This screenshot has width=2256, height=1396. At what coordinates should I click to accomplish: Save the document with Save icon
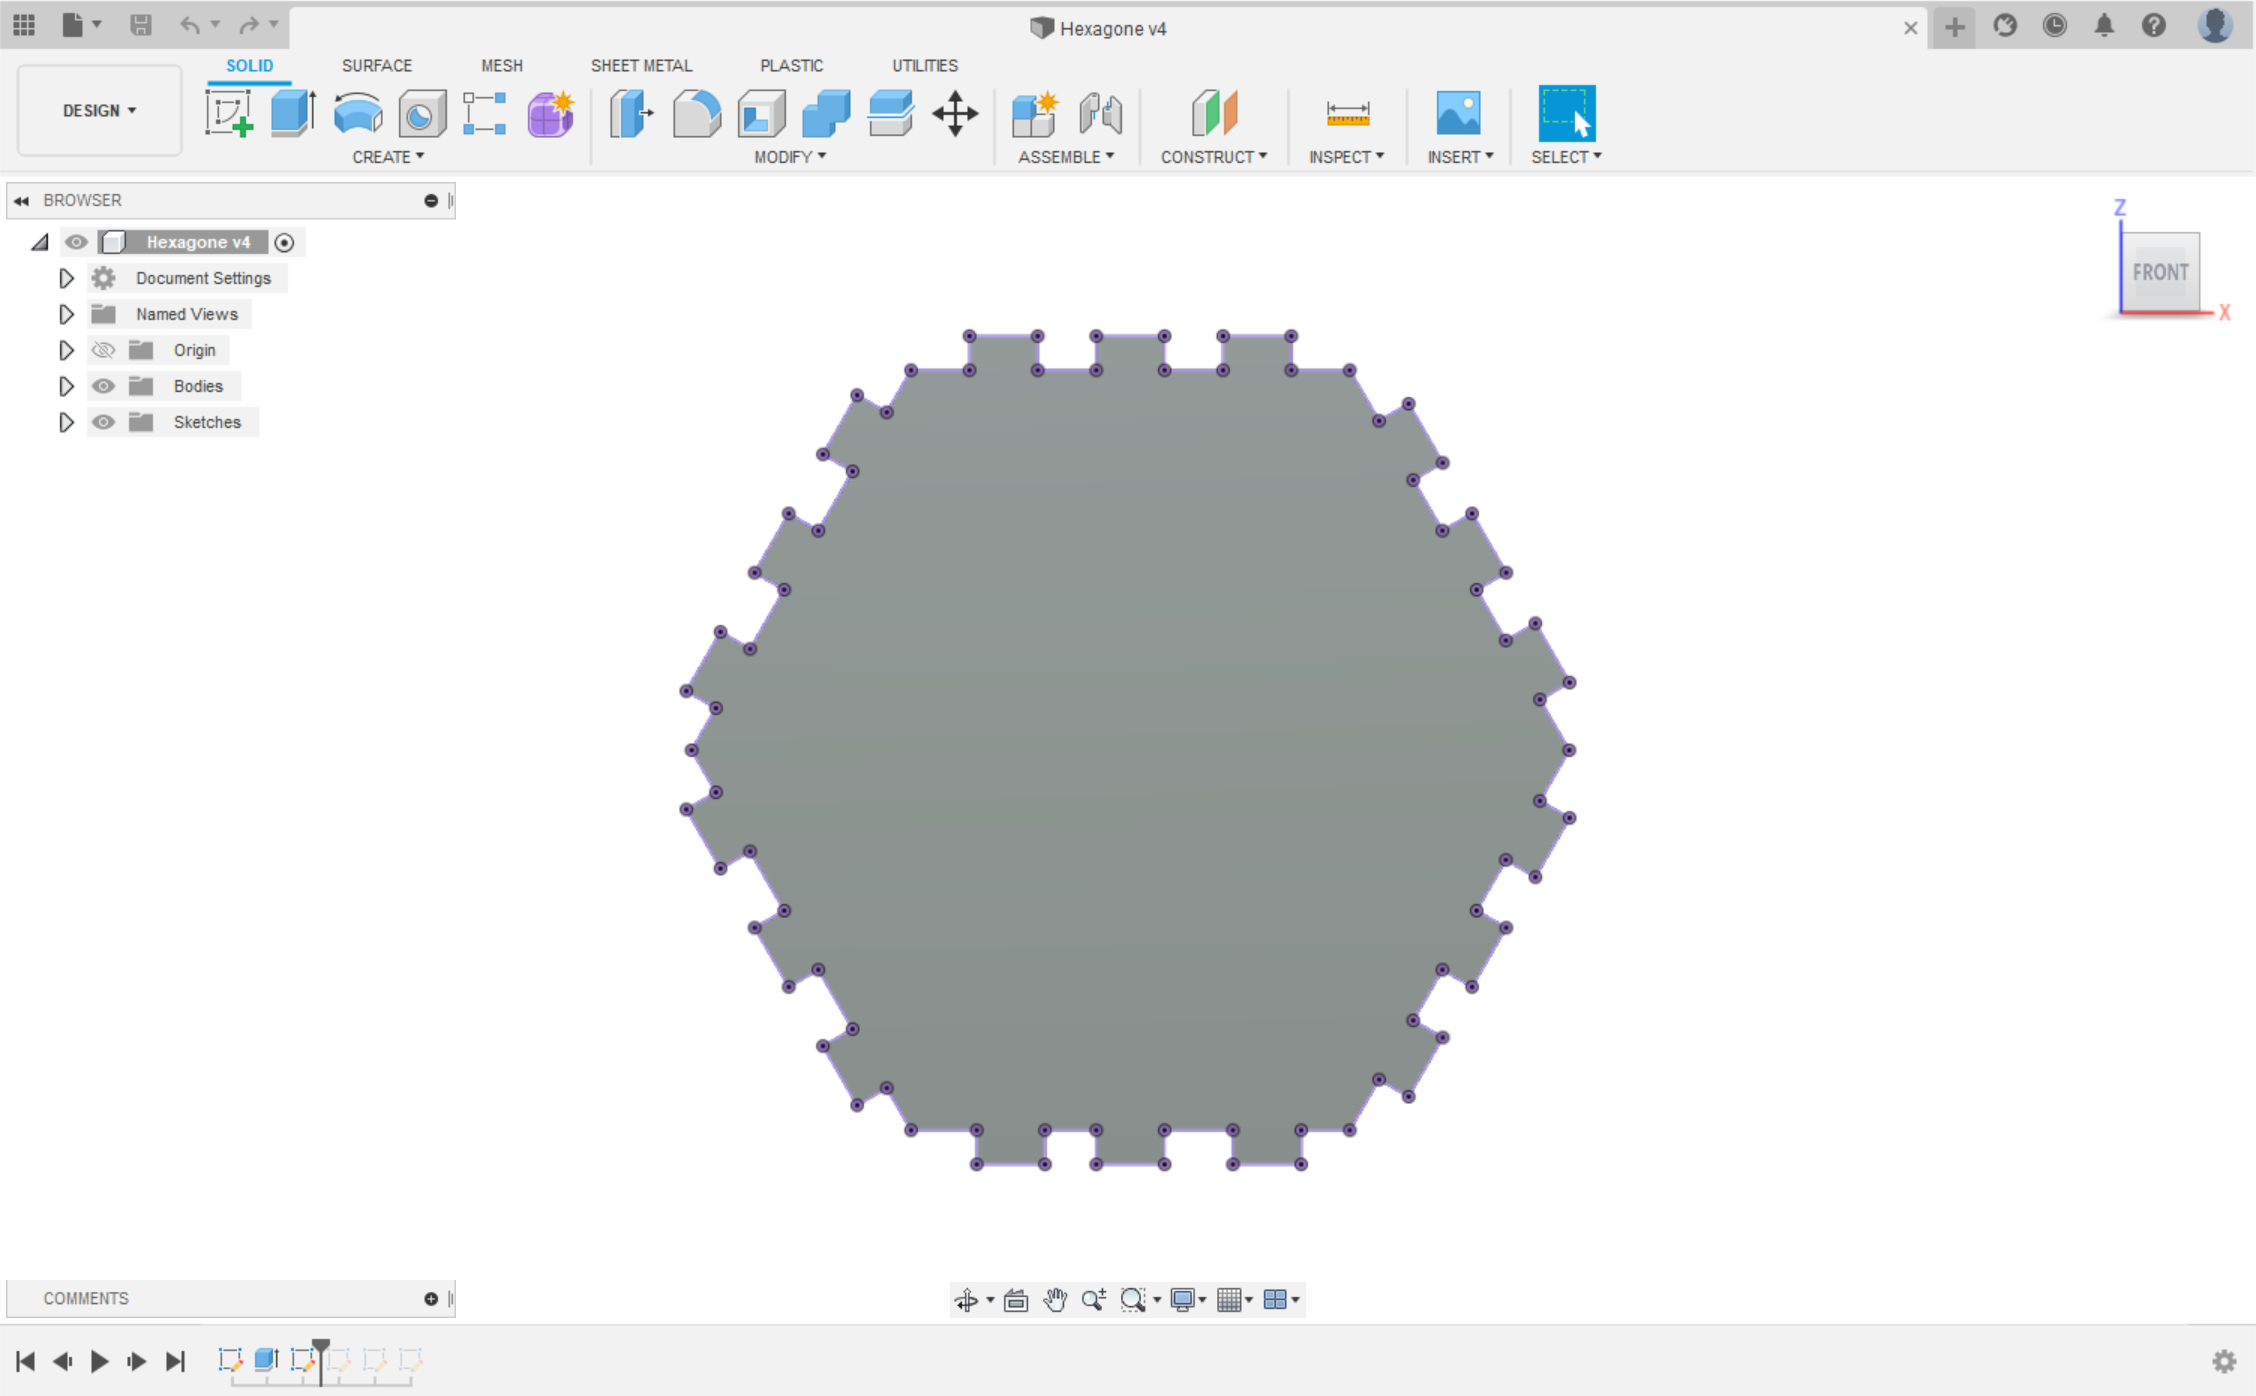[x=141, y=25]
